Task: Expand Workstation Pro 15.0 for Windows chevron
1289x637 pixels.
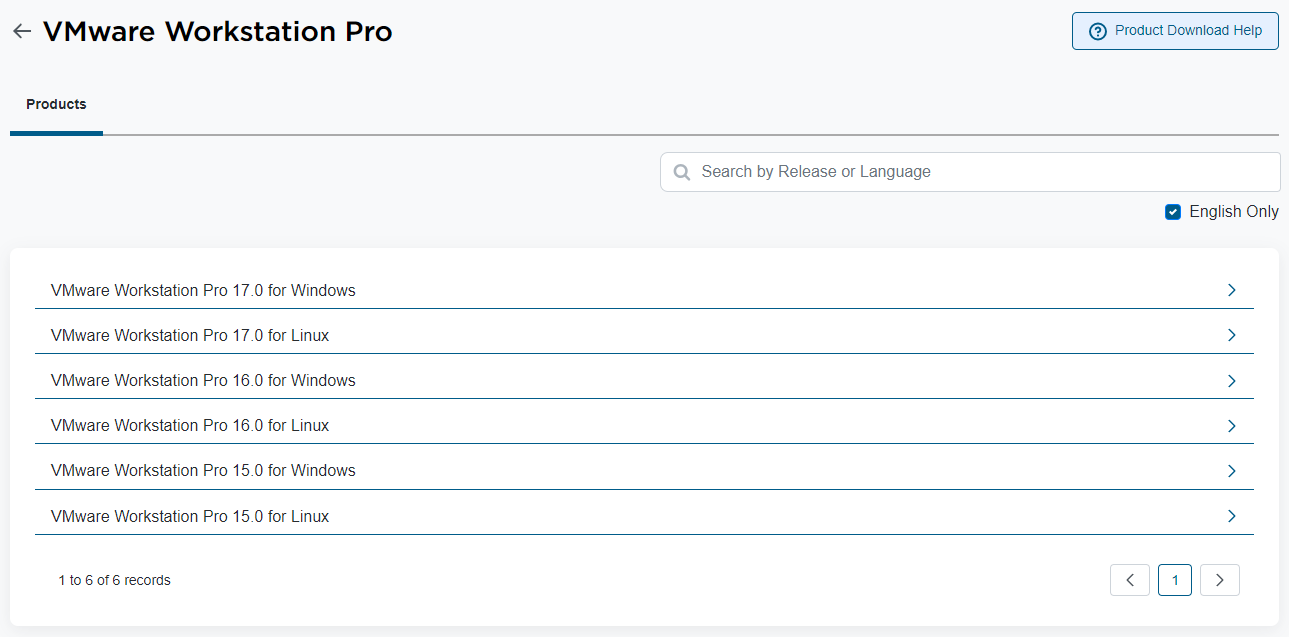Action: 1232,471
